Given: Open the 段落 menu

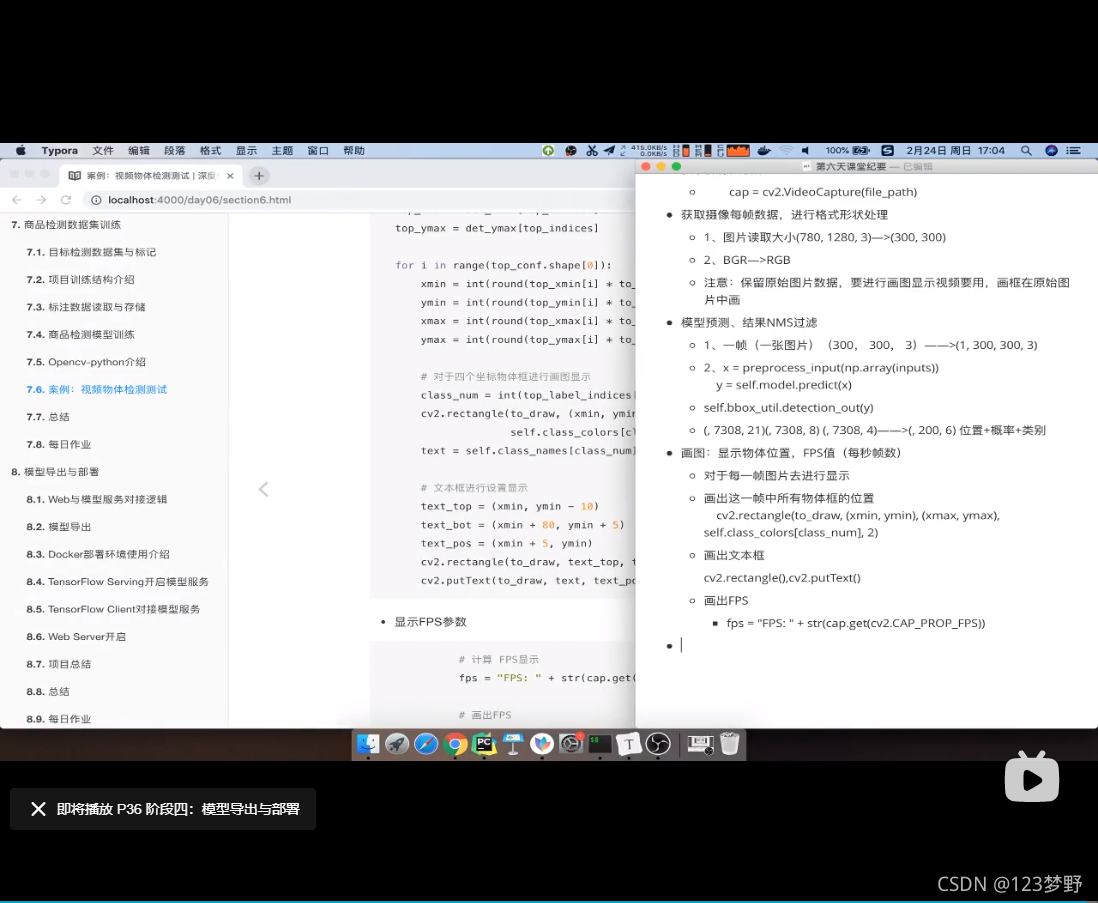Looking at the screenshot, I should coord(174,150).
